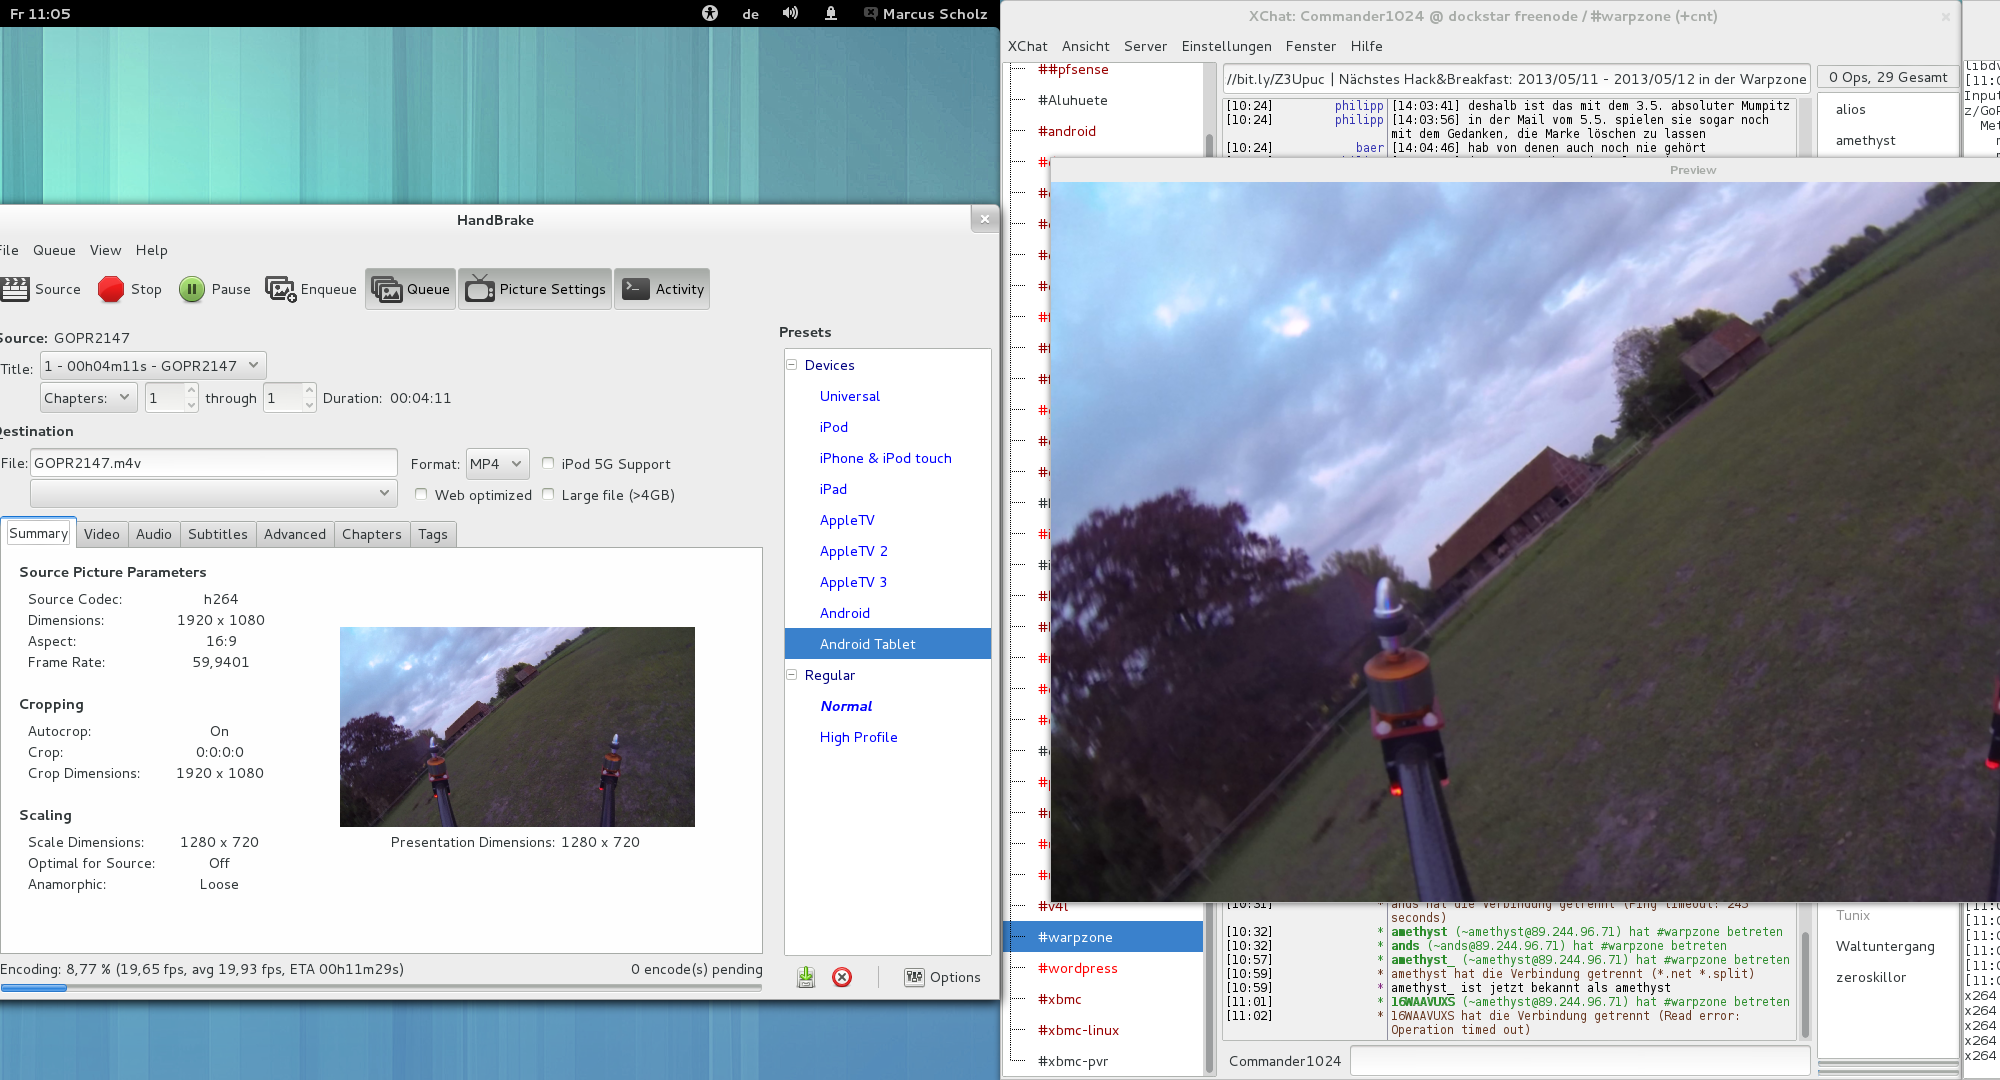Click the volume icon in the top bar
The width and height of the screenshot is (2000, 1080).
[790, 13]
